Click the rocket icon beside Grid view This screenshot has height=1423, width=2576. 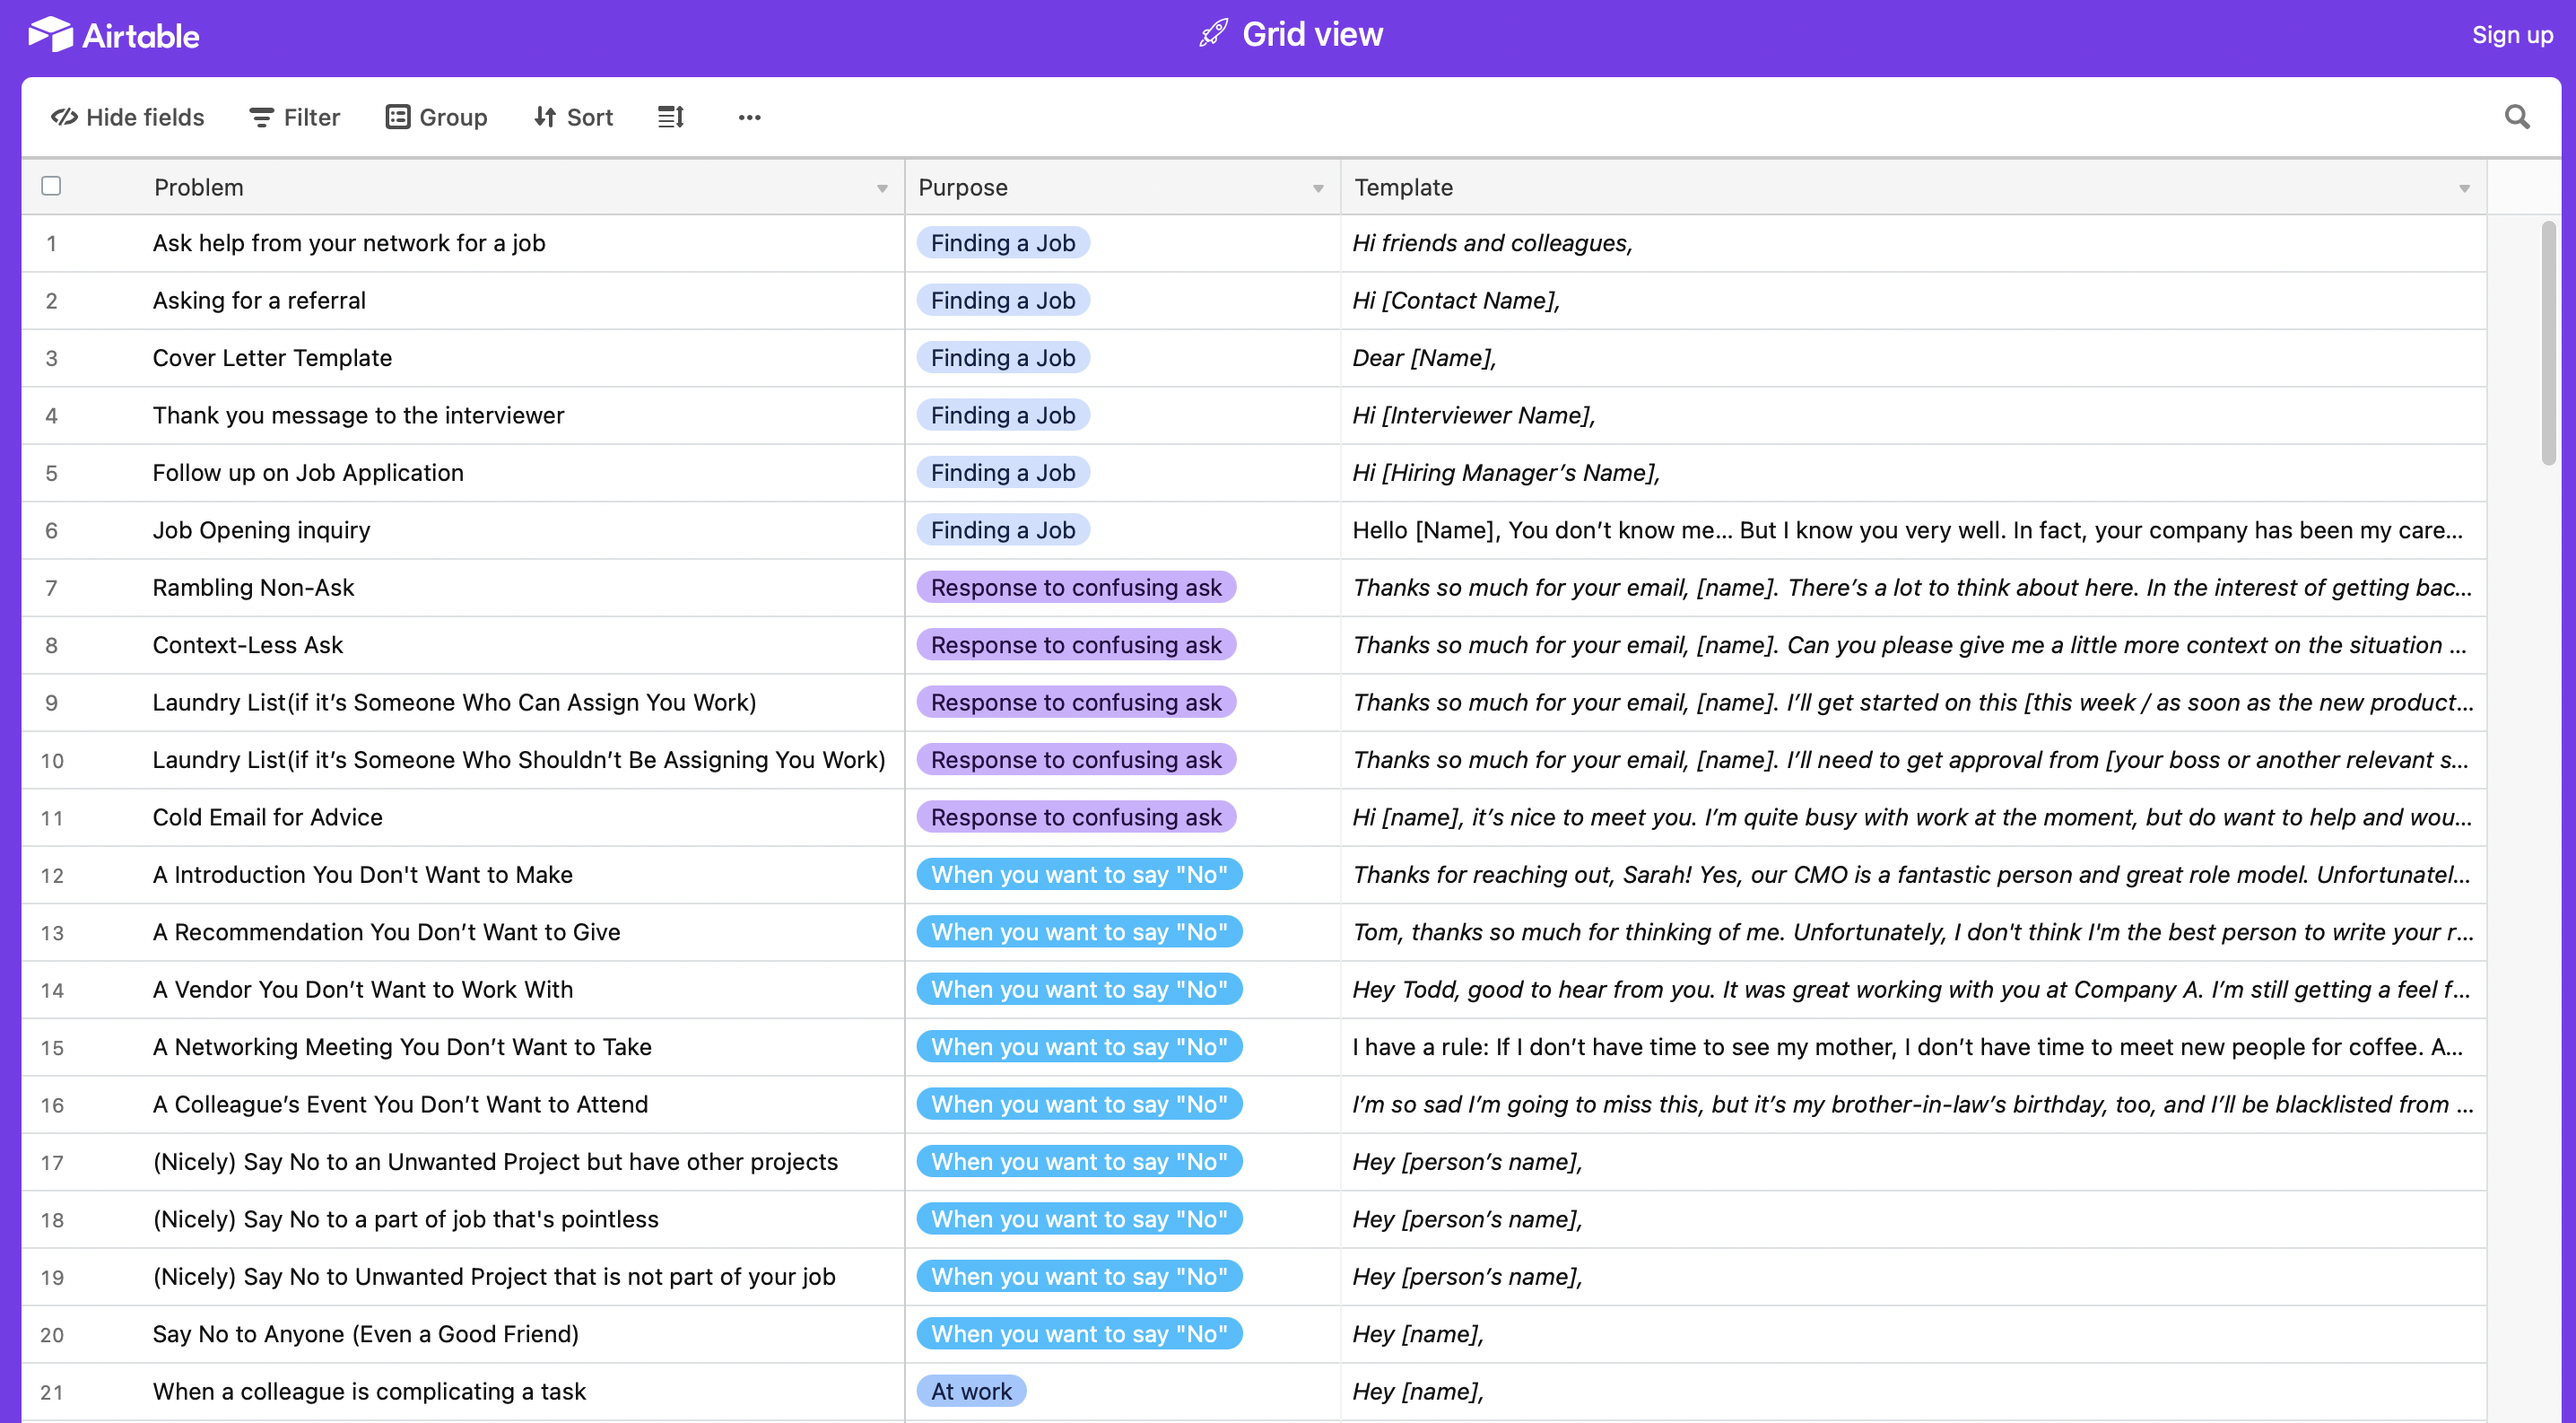pyautogui.click(x=1213, y=34)
